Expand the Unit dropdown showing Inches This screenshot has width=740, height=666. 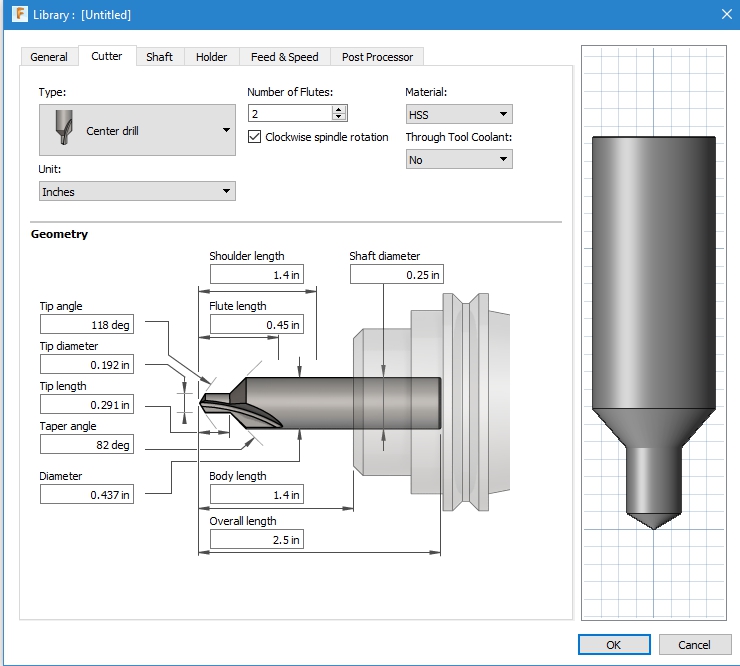click(137, 191)
